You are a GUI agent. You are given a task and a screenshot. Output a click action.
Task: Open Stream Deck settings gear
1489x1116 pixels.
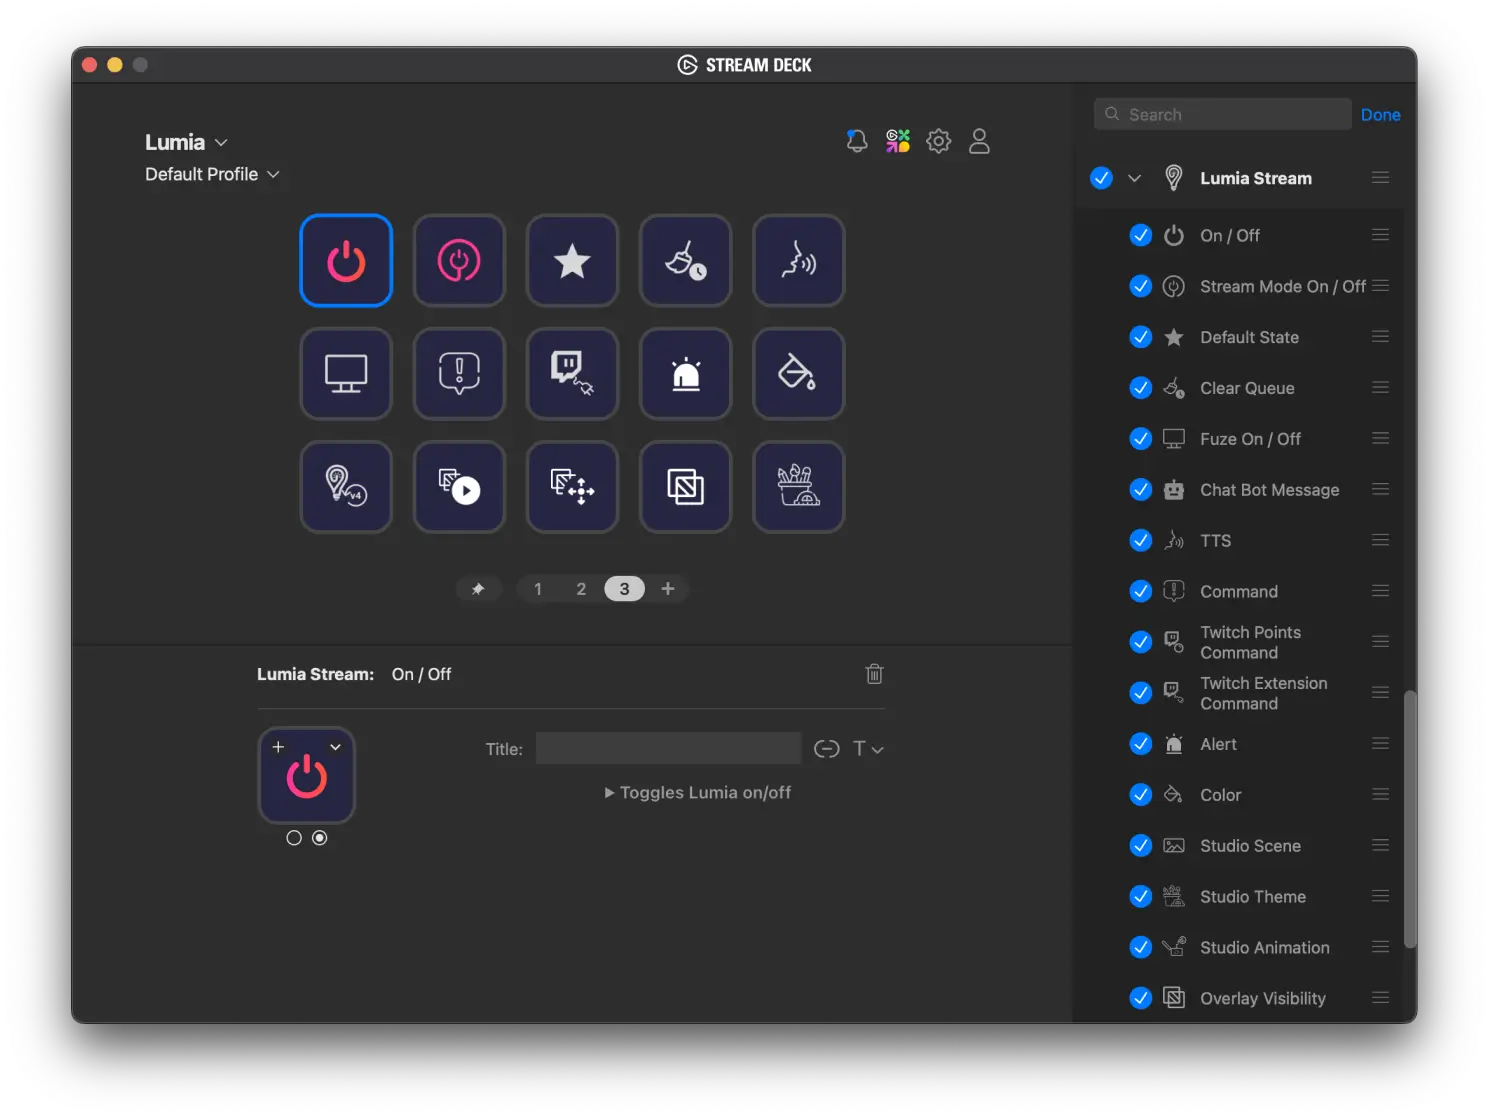point(938,141)
